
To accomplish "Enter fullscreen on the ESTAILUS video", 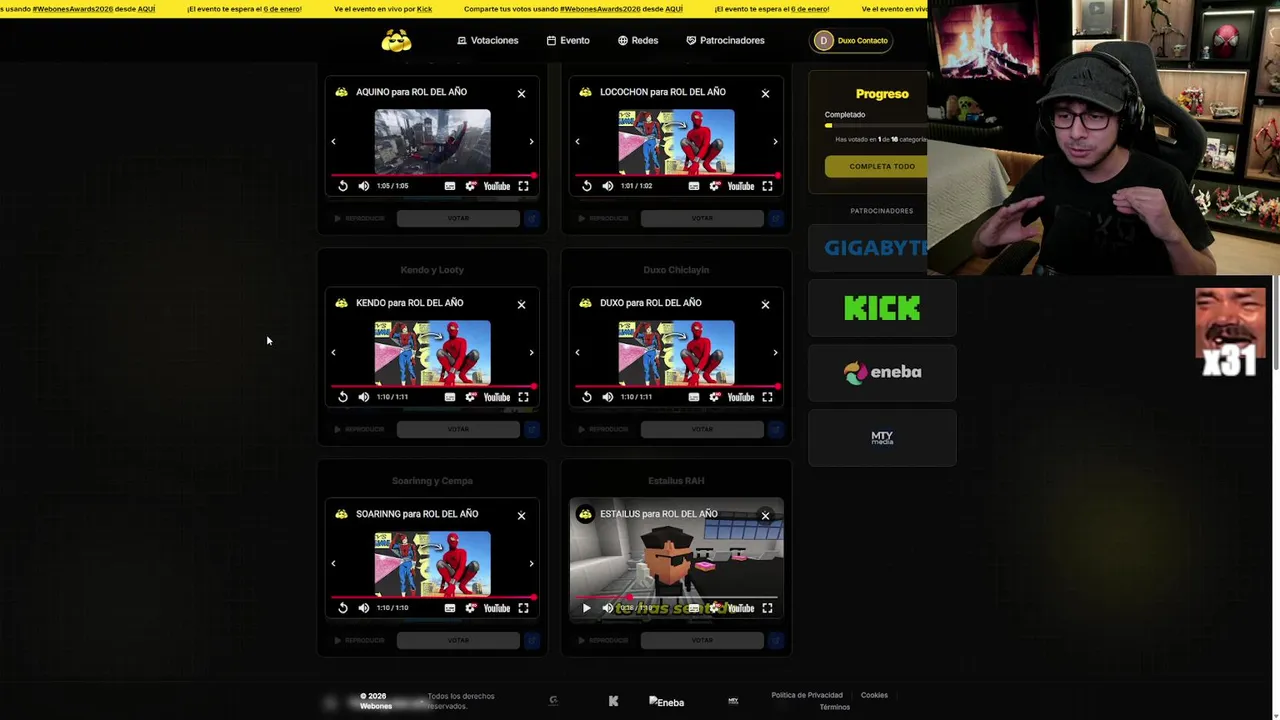I will pyautogui.click(x=767, y=608).
